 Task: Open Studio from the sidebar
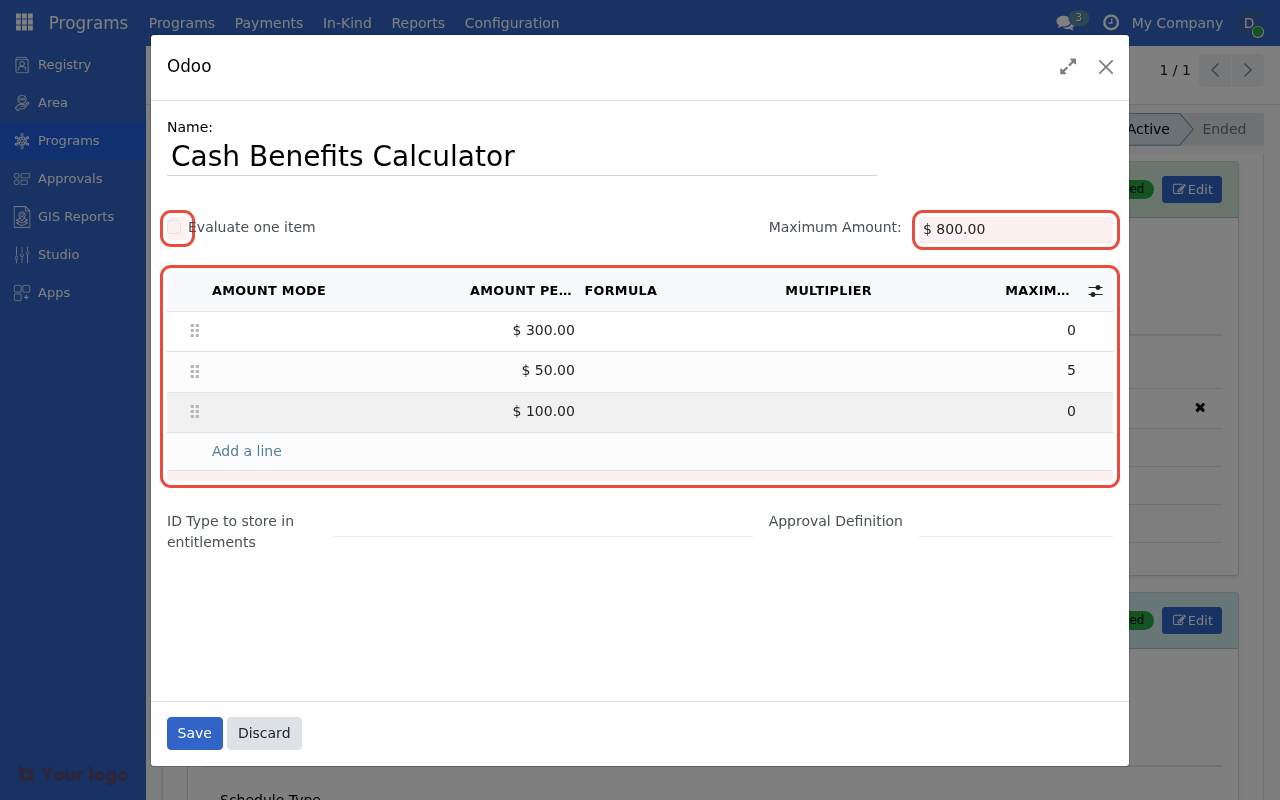[57, 254]
